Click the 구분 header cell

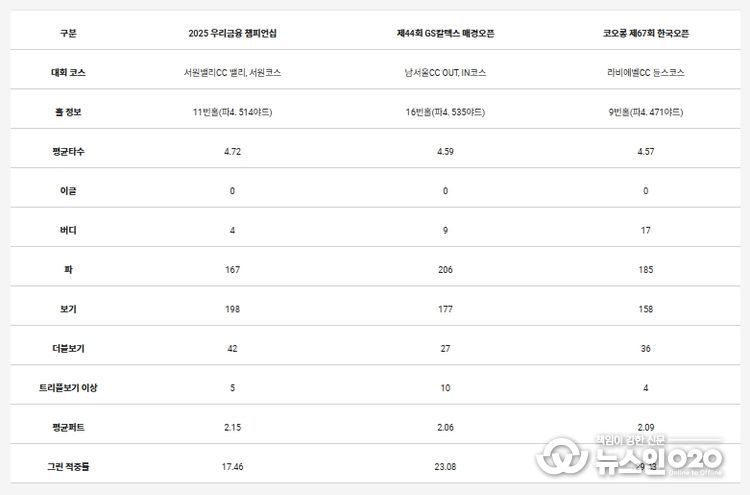[68, 33]
